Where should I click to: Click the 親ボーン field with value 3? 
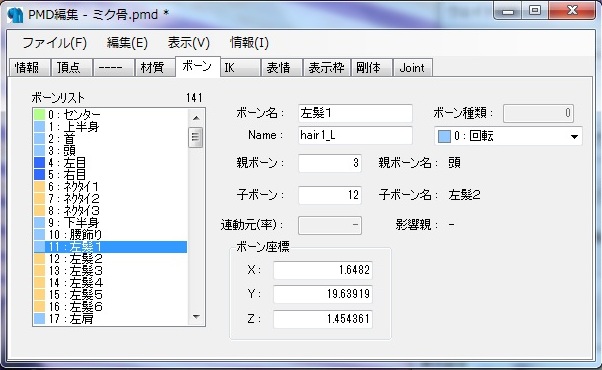pos(330,163)
